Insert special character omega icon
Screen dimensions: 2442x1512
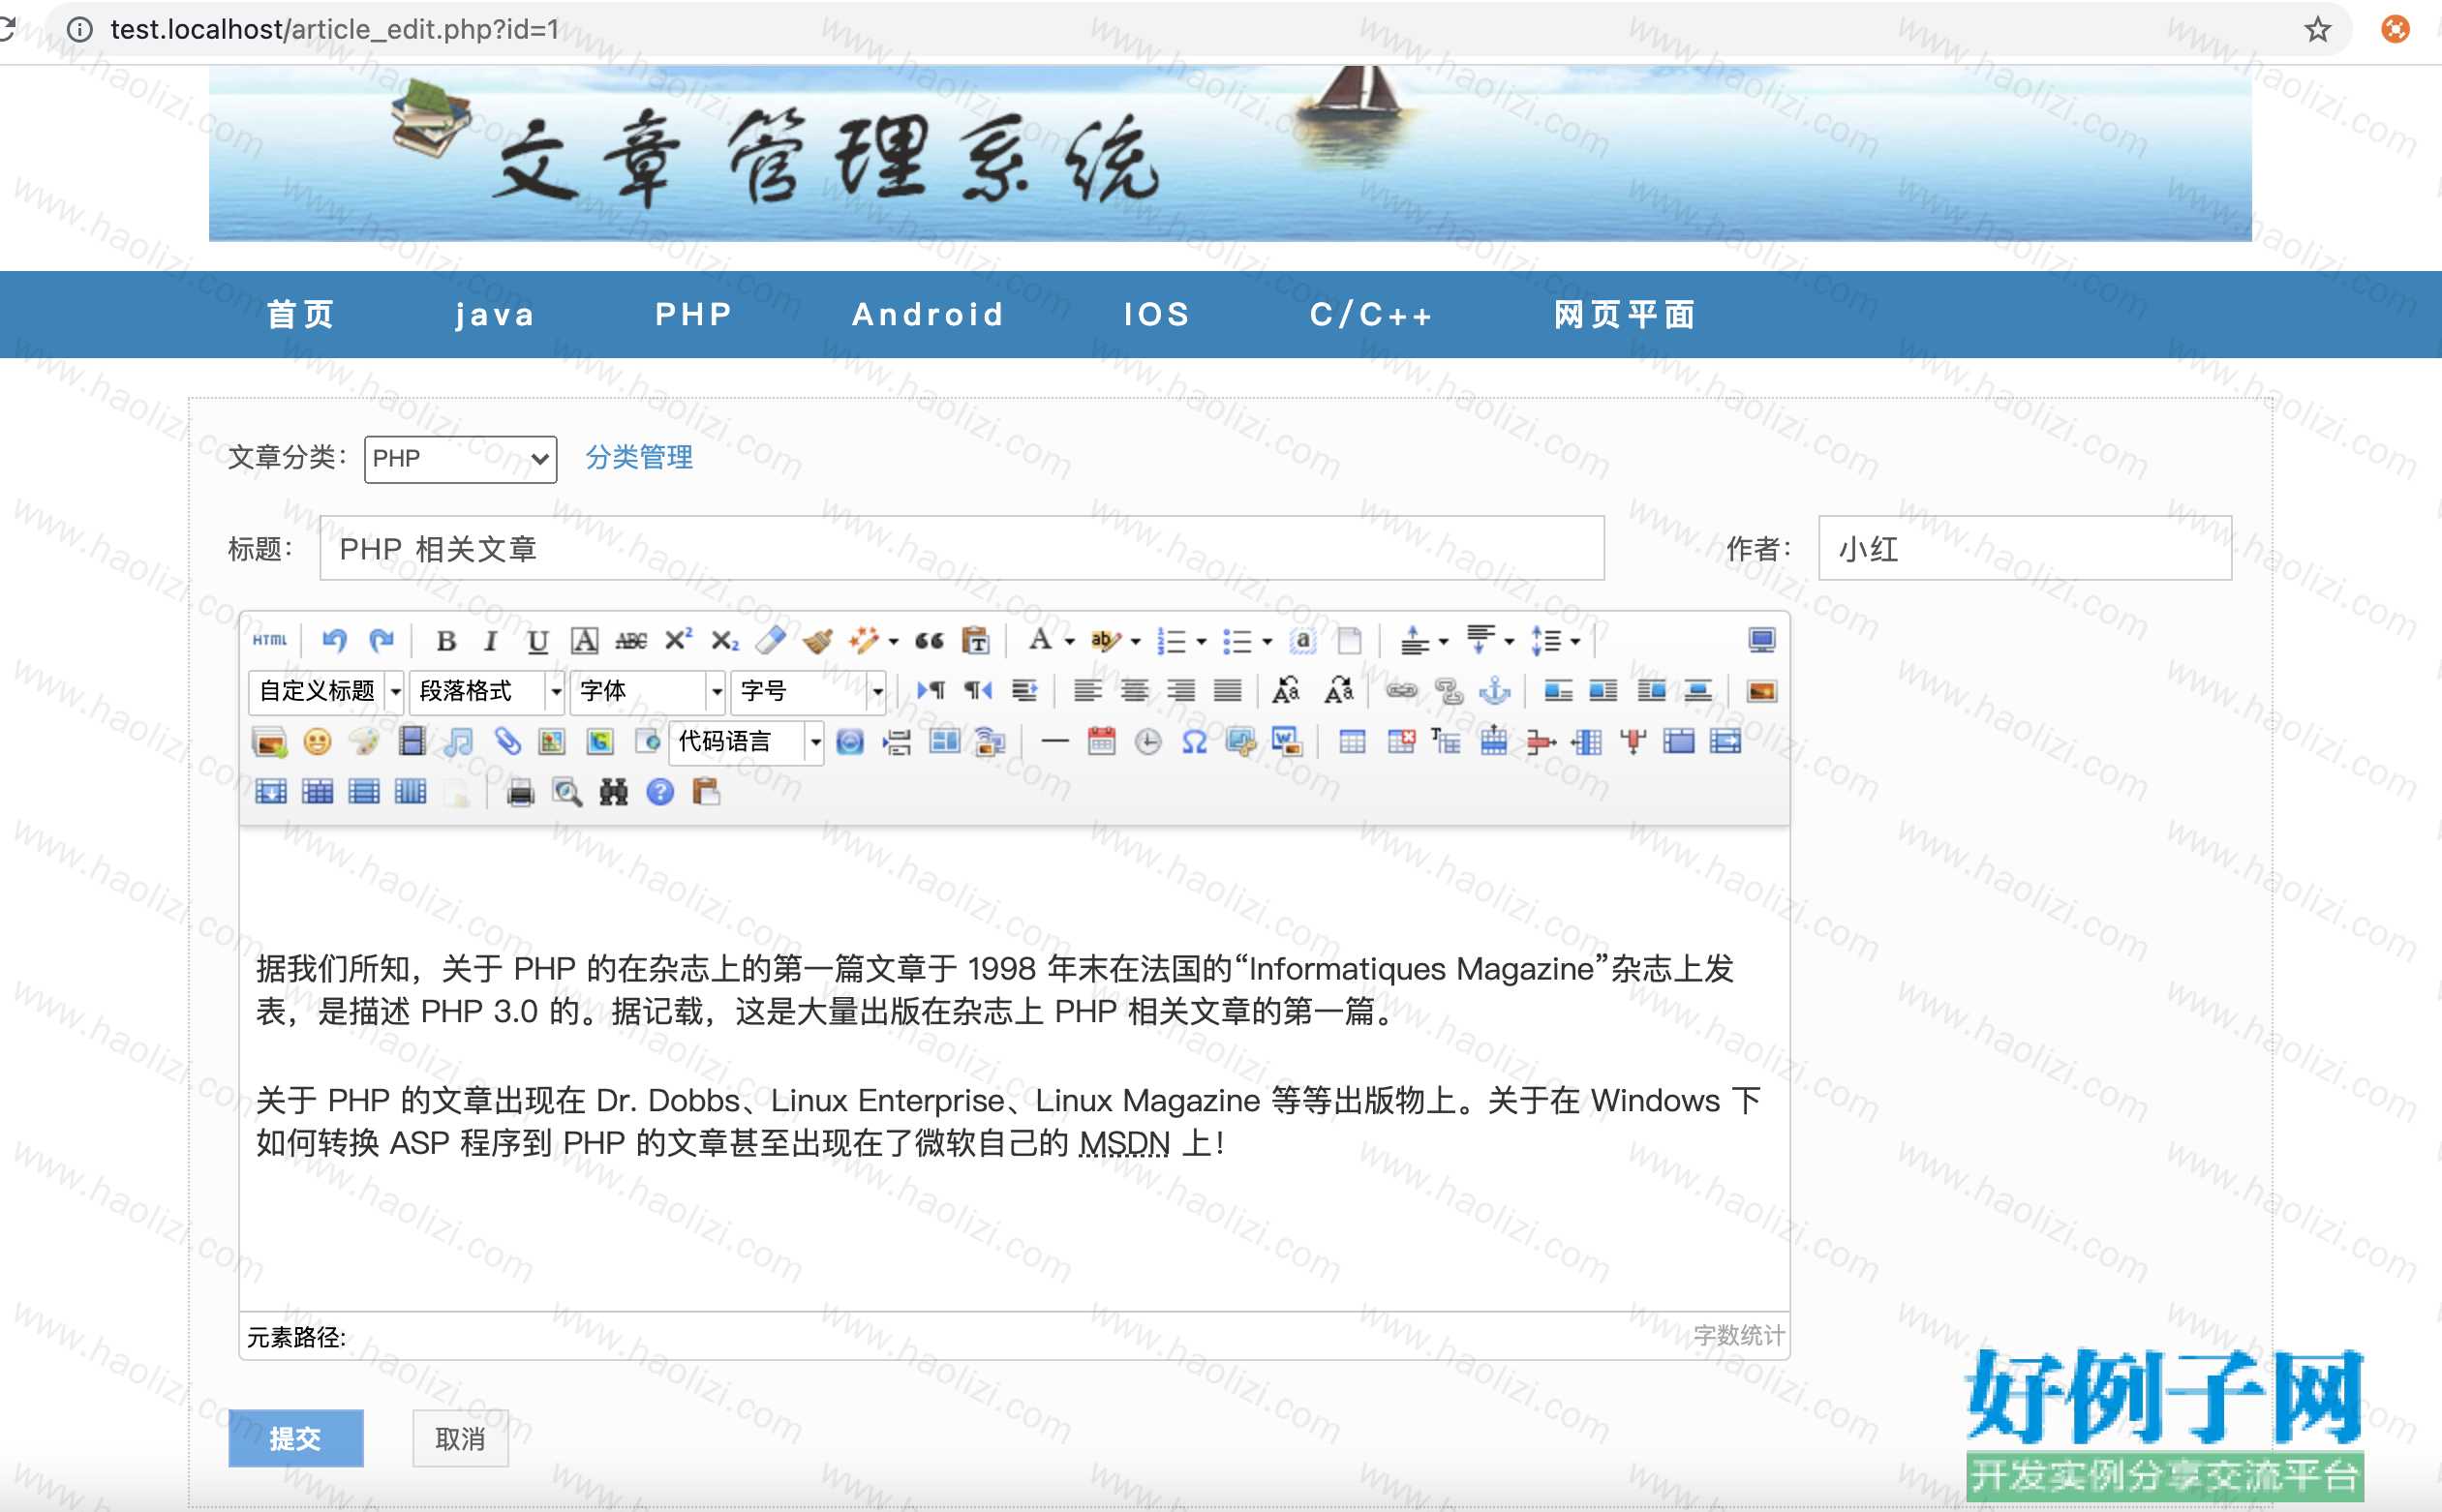[1195, 742]
